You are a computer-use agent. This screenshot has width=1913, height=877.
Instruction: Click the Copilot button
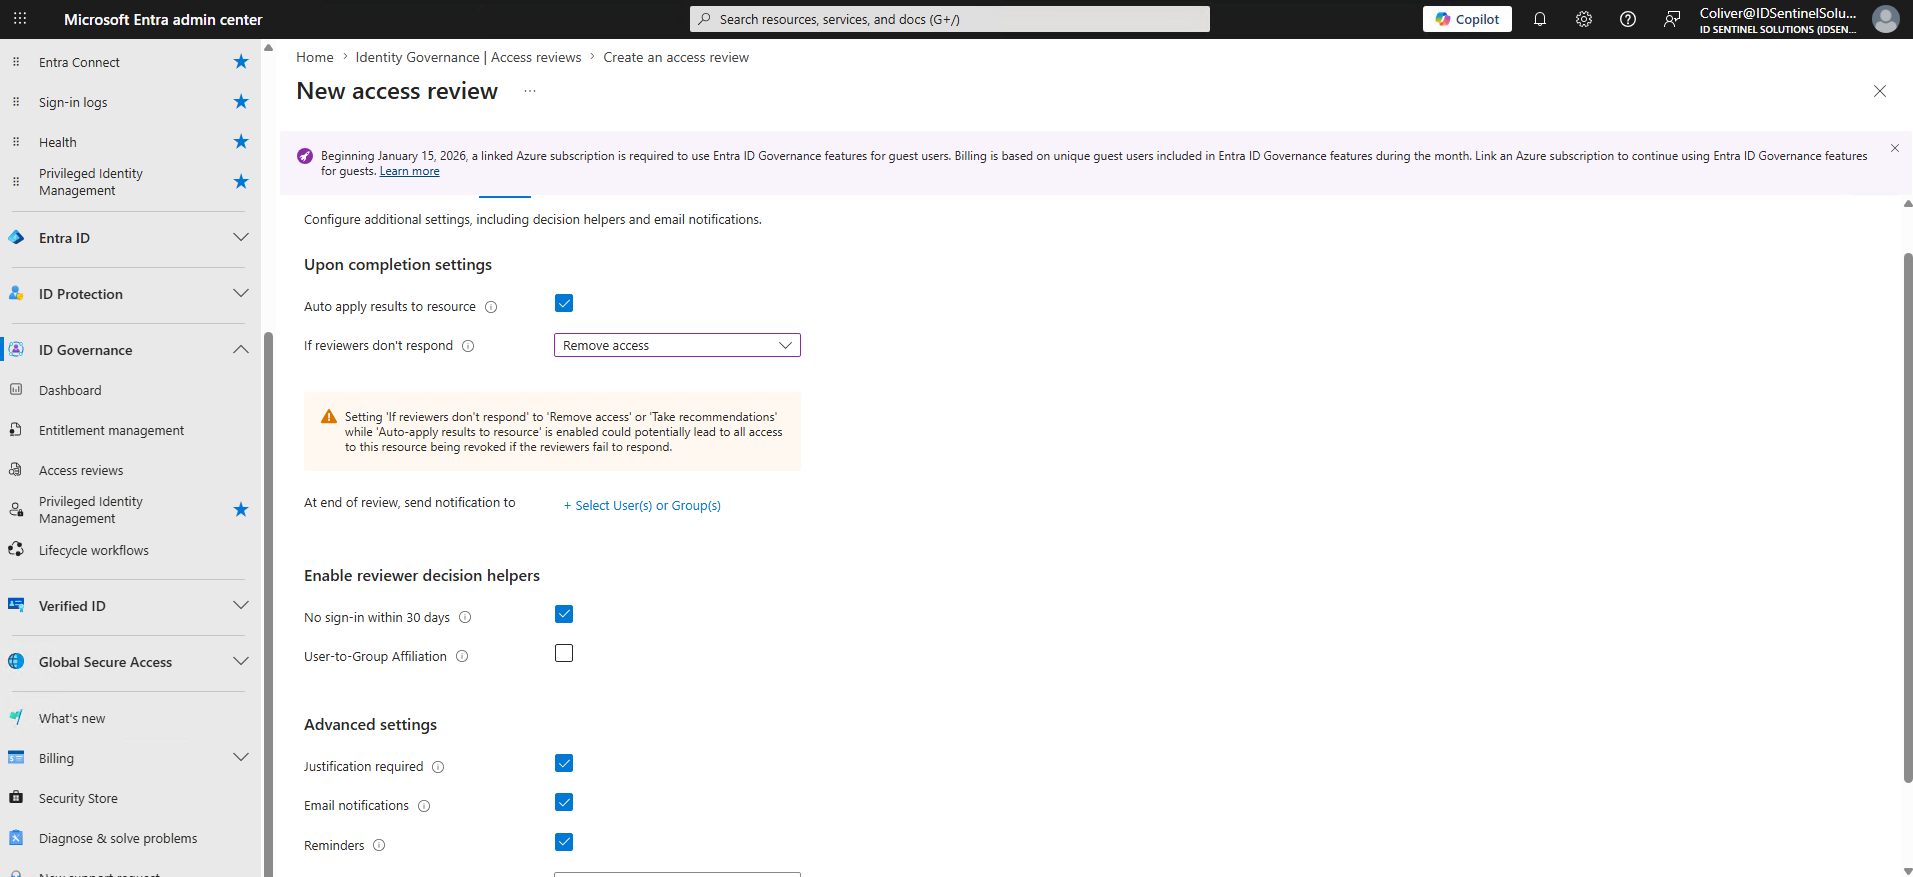pyautogui.click(x=1467, y=19)
